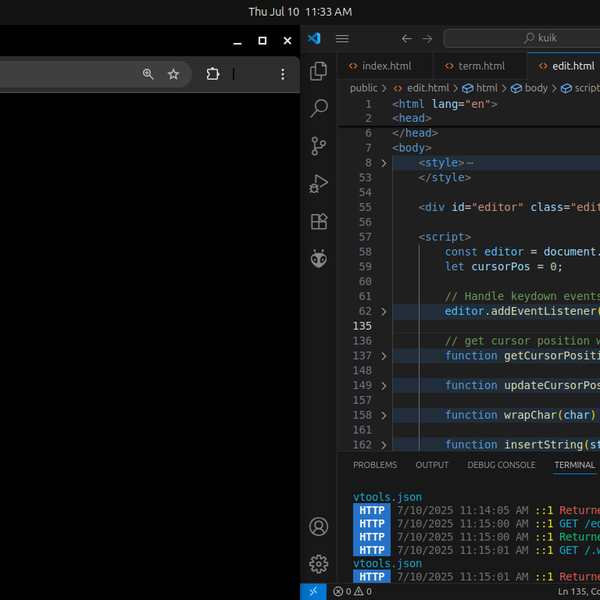Click the html breadcrumb segment
The image size is (600, 600).
(x=480, y=88)
